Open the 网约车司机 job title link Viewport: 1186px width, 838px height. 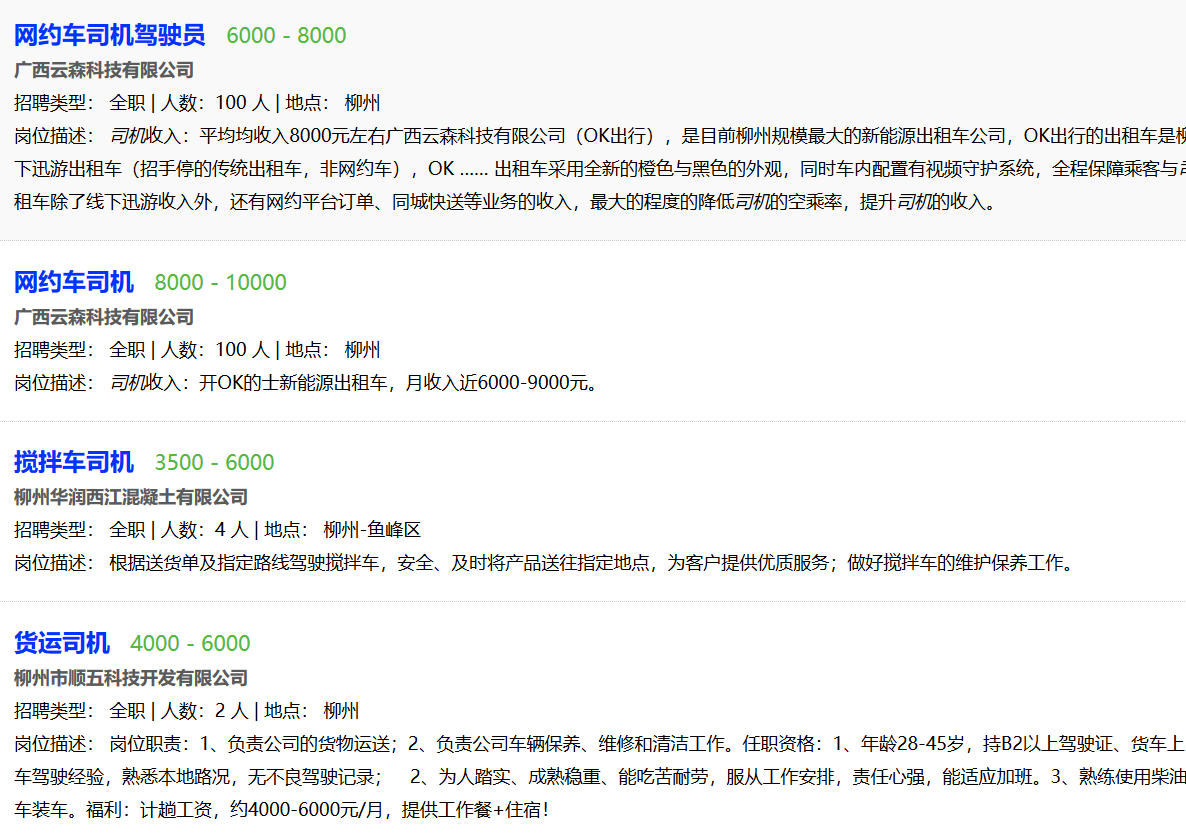(73, 282)
